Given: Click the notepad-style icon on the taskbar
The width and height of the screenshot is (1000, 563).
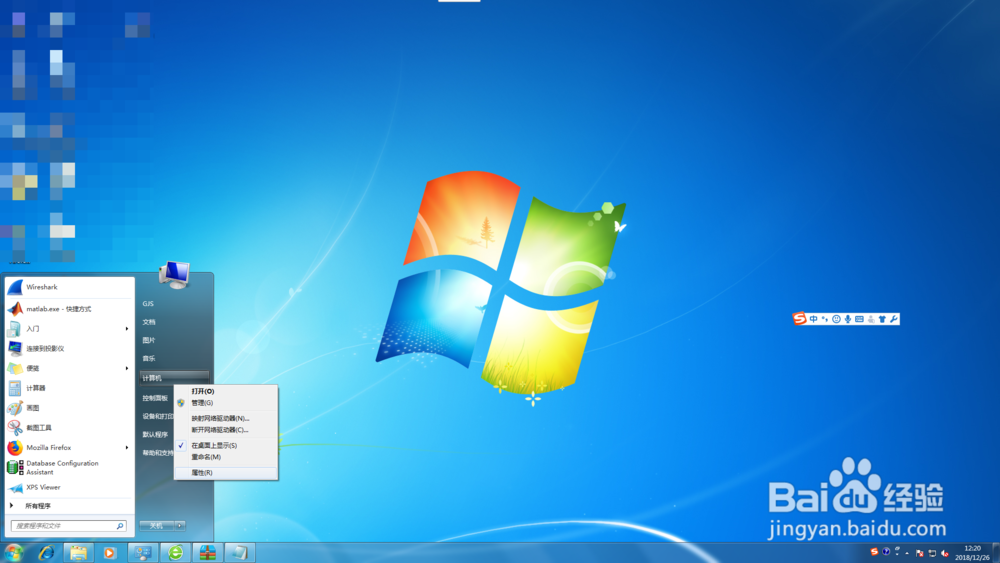Looking at the screenshot, I should pyautogui.click(x=240, y=553).
